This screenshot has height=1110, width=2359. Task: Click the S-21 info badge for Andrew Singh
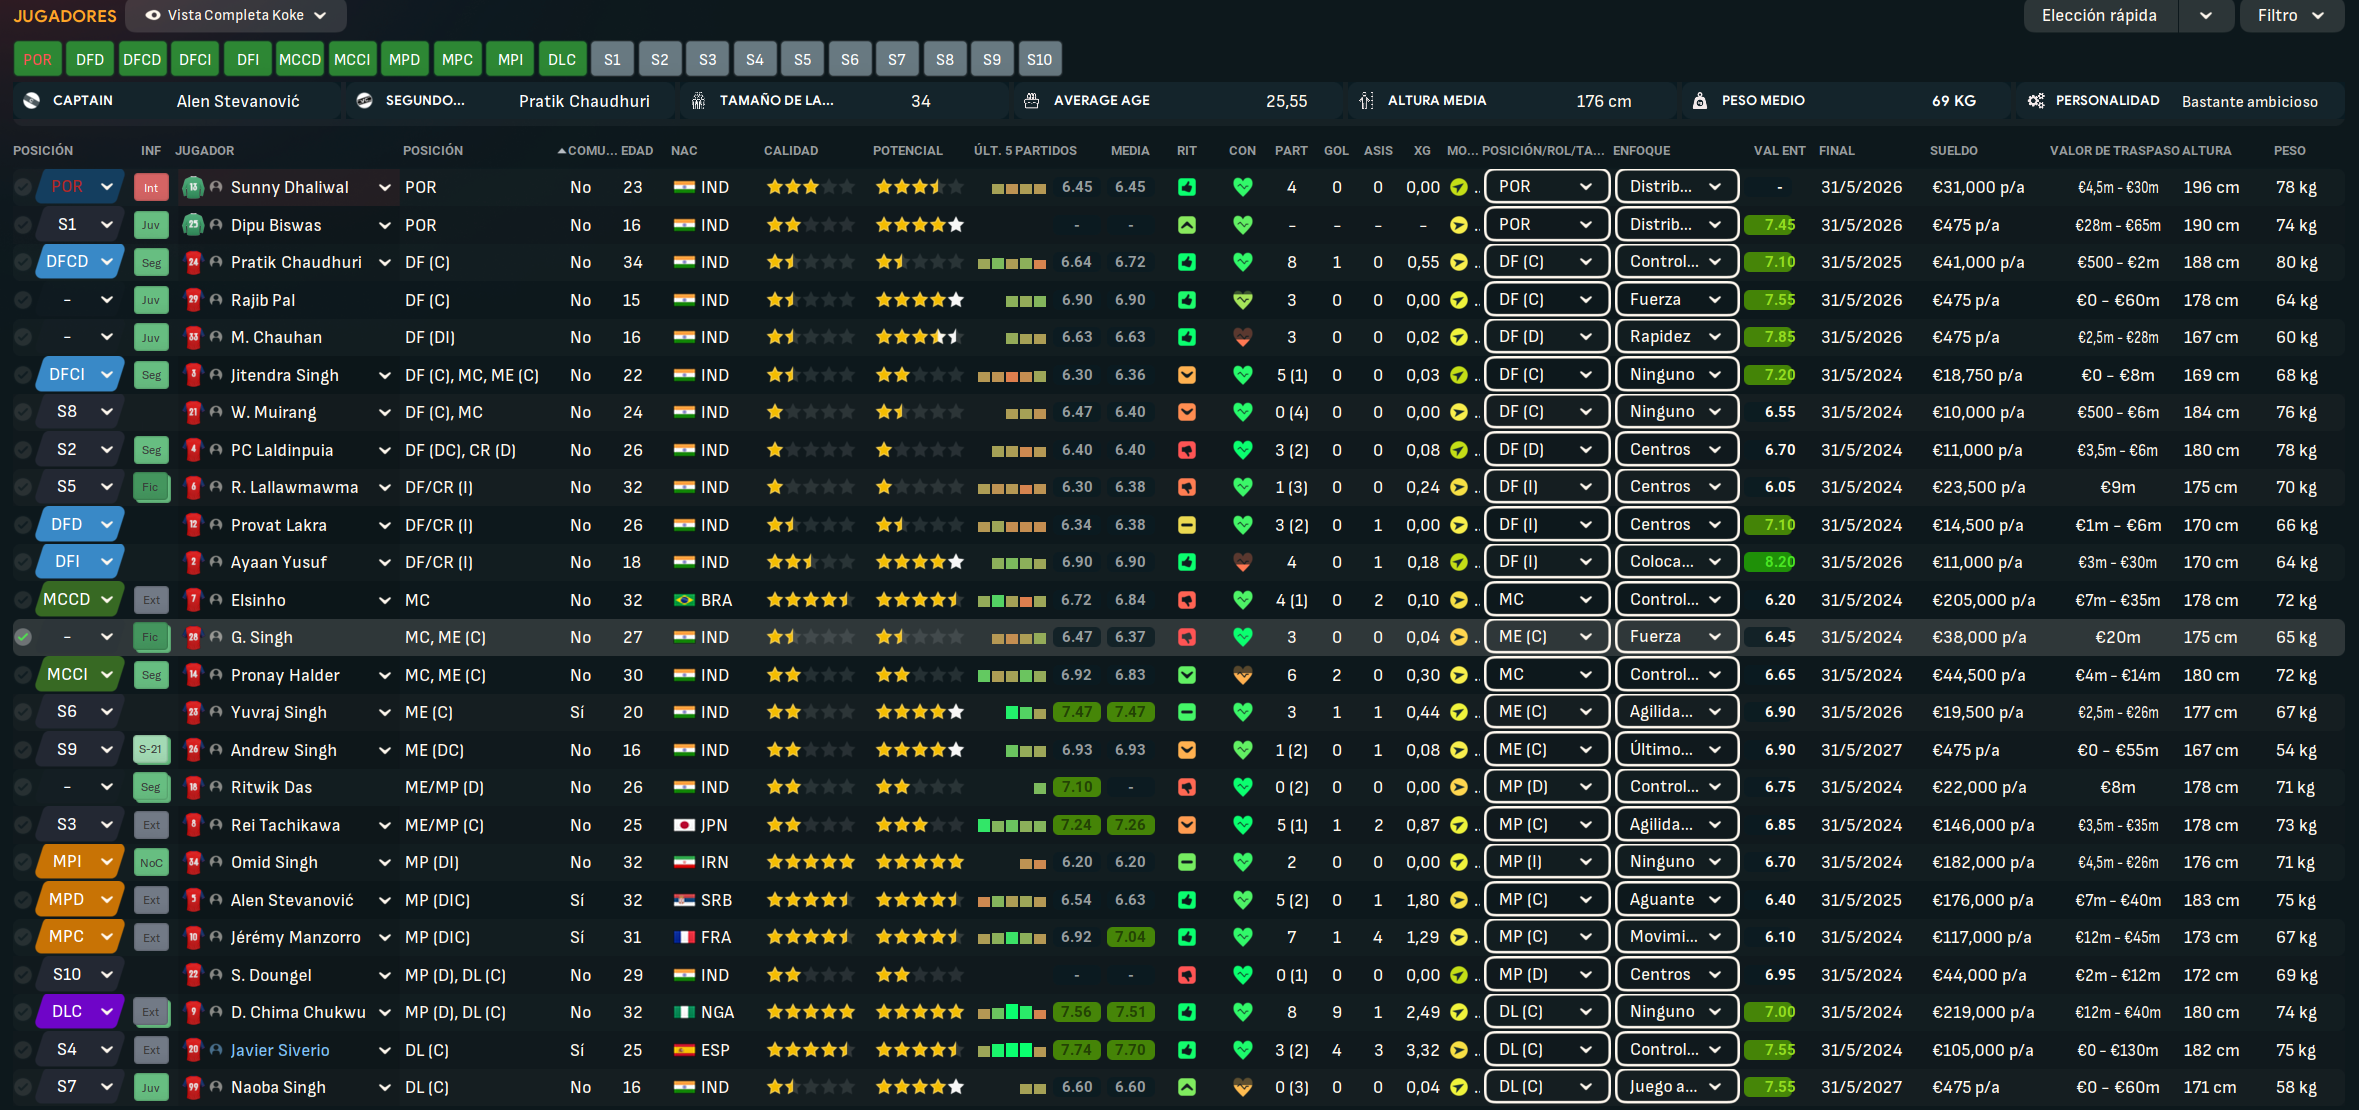click(151, 750)
